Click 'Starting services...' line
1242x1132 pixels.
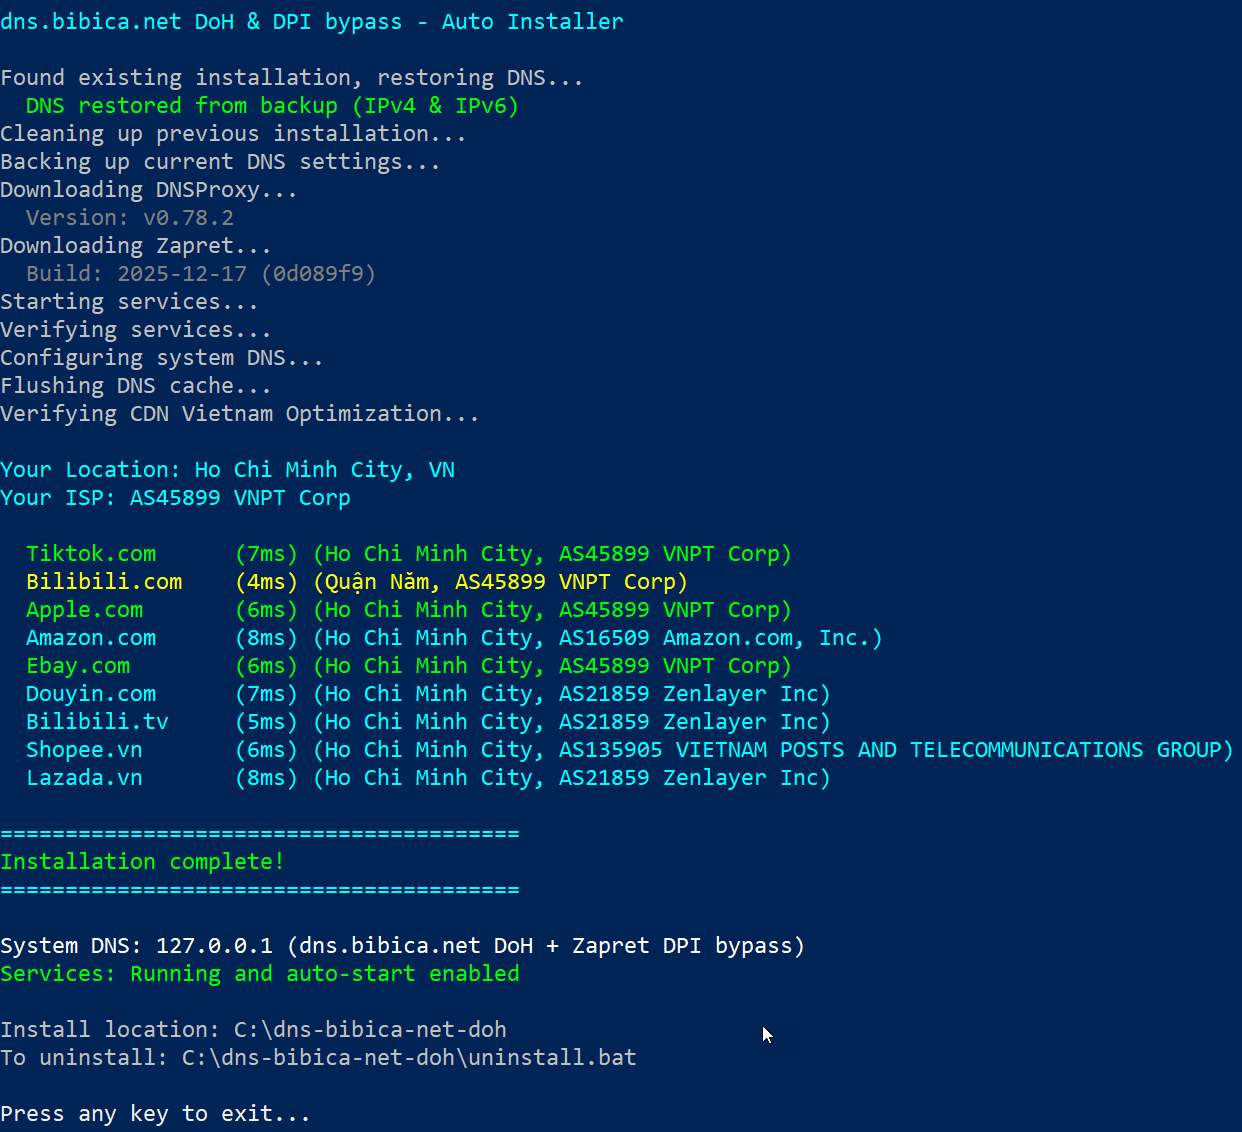click(129, 302)
